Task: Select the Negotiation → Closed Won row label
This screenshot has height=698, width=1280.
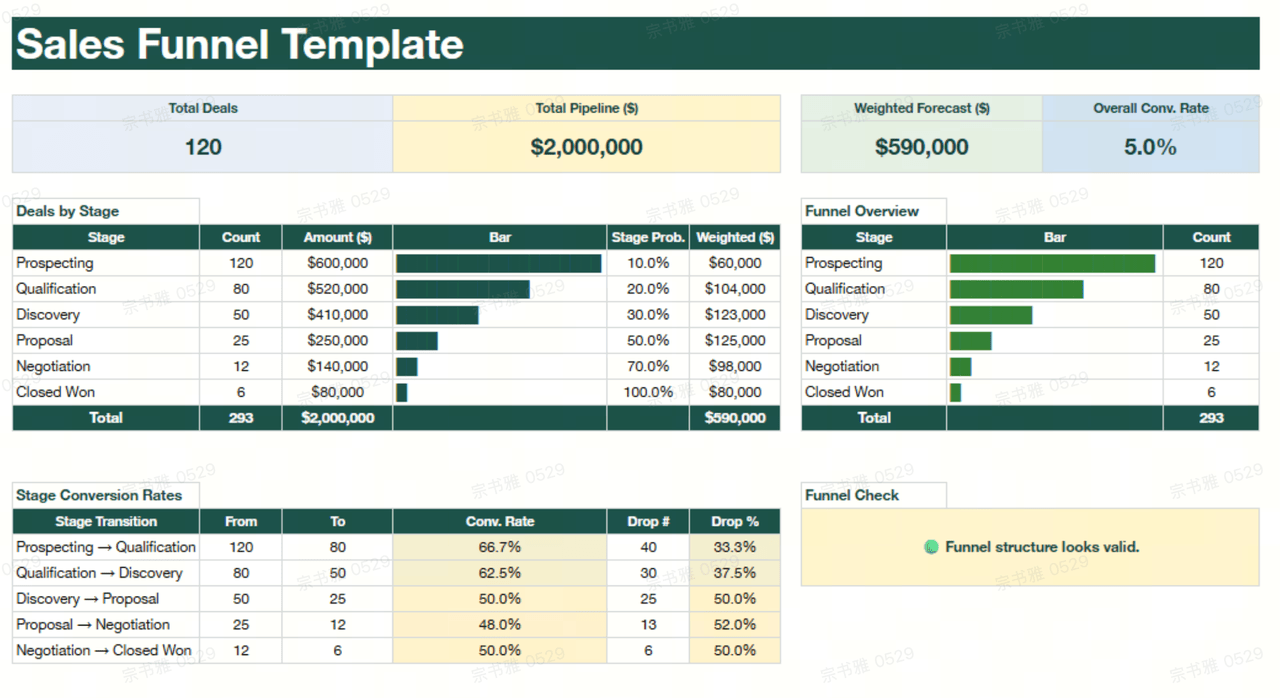Action: 104,651
